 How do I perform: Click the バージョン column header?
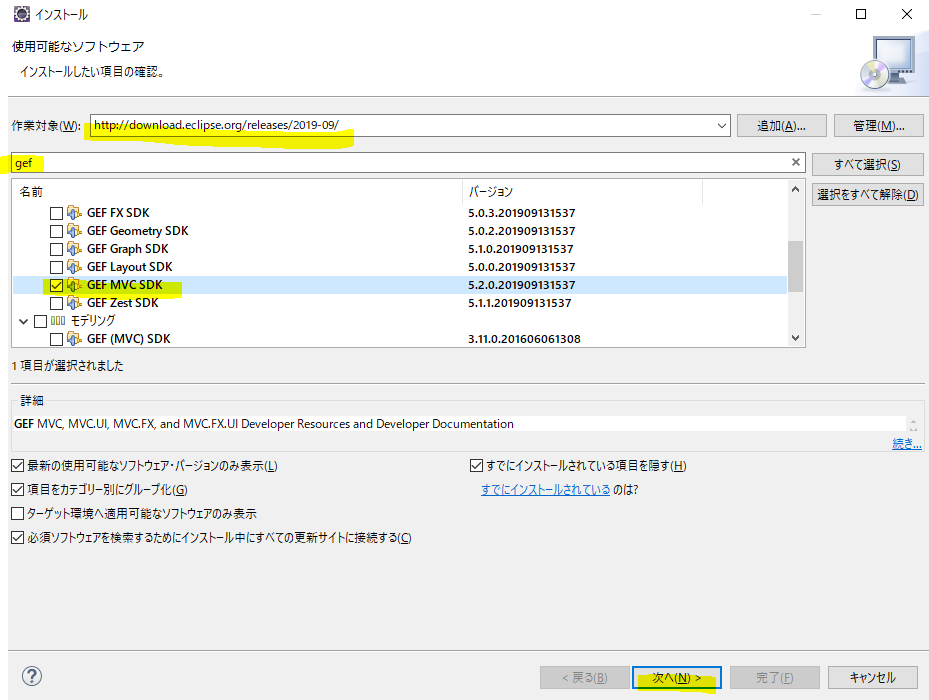point(582,191)
